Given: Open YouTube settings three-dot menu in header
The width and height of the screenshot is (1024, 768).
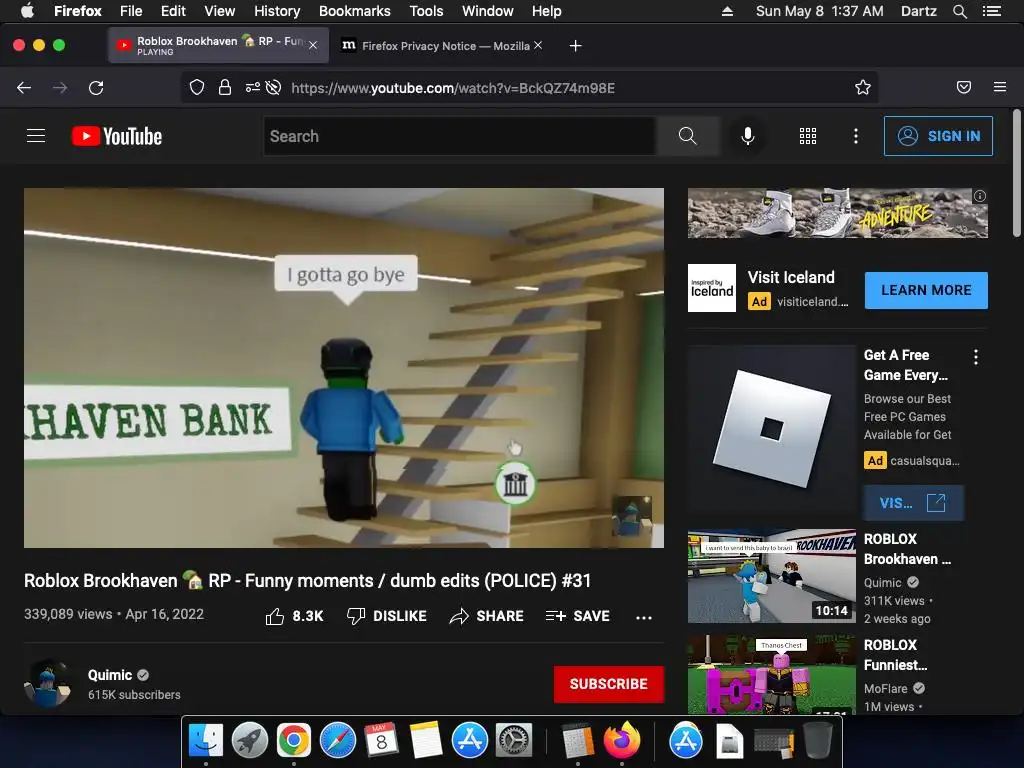Looking at the screenshot, I should [x=856, y=136].
